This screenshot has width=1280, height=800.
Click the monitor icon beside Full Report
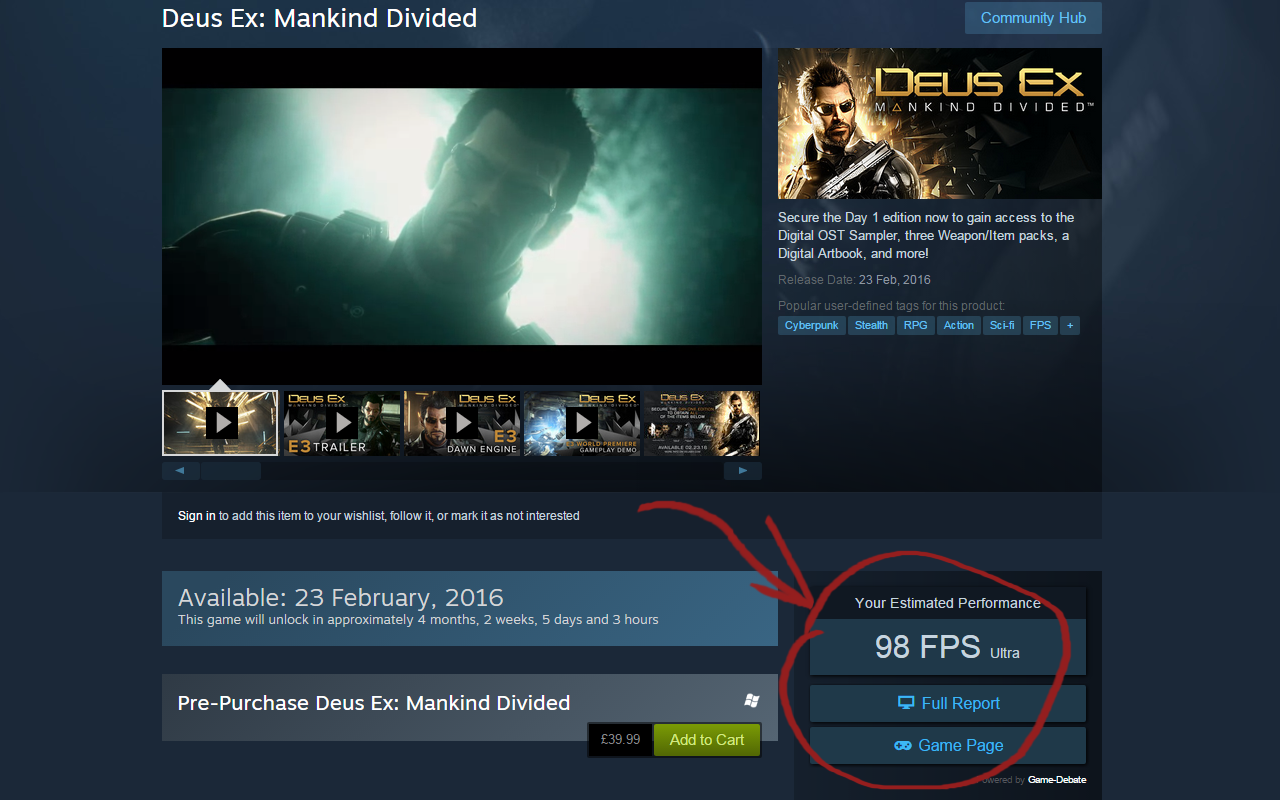(x=908, y=703)
